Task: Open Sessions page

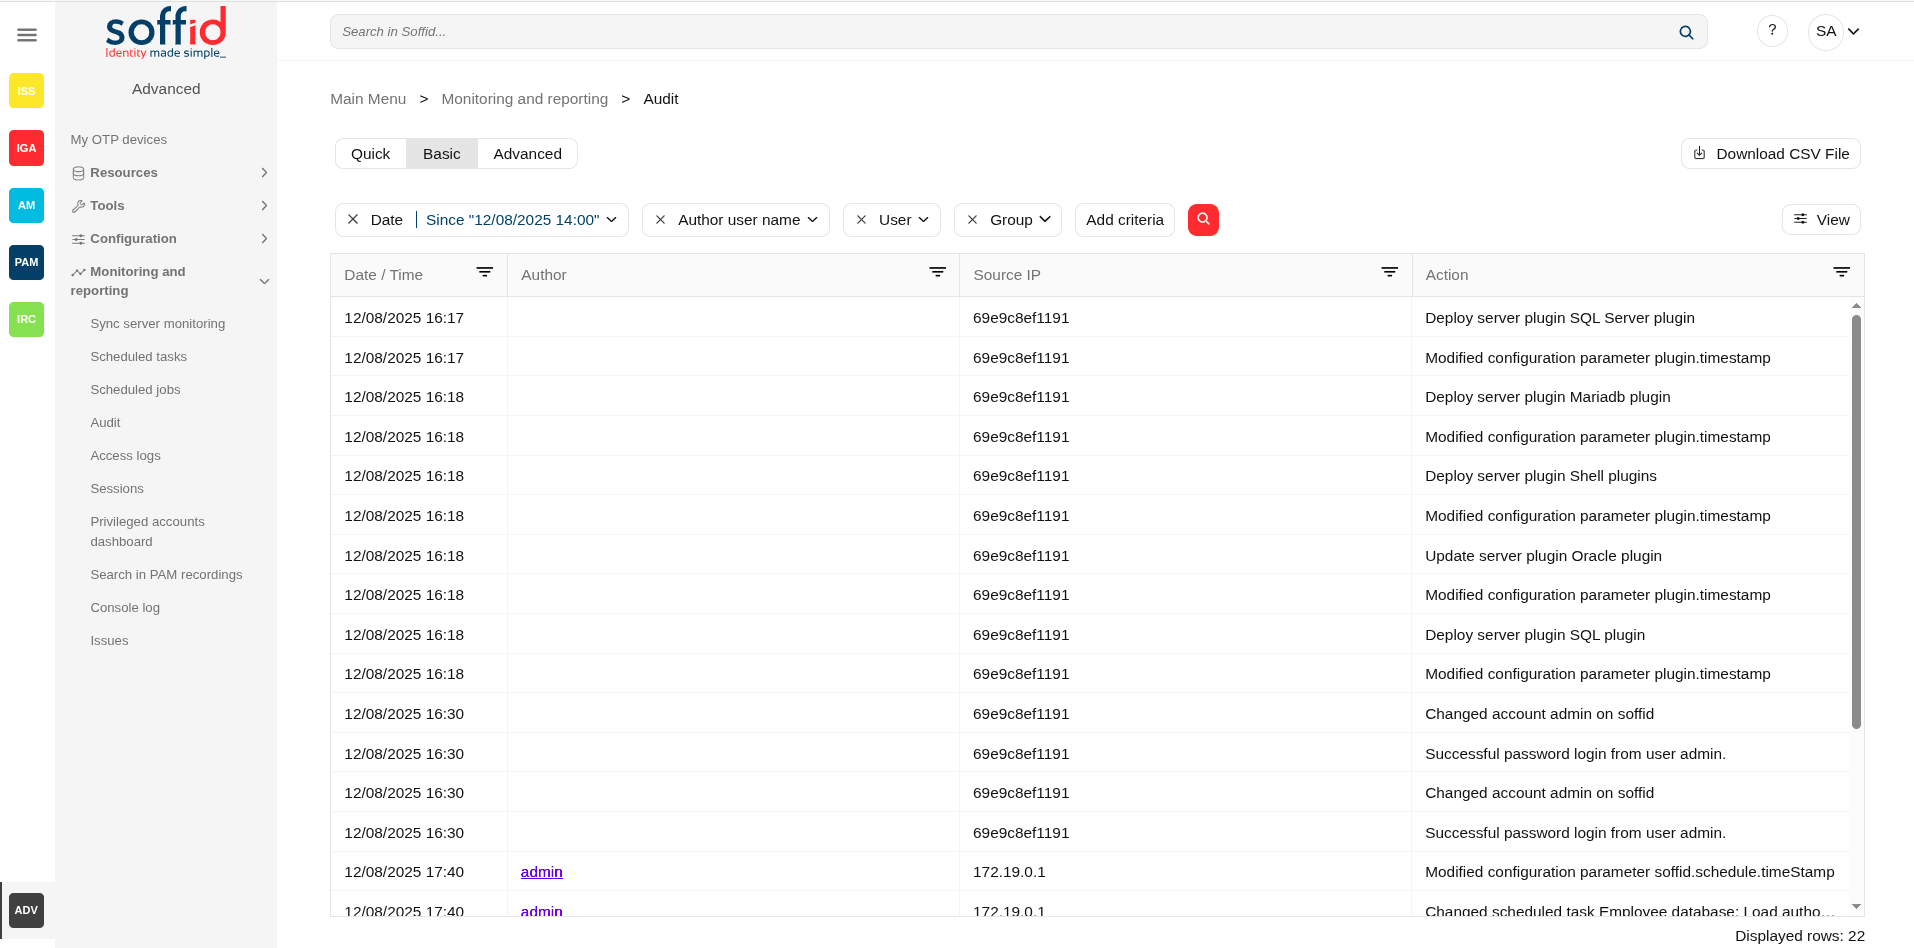Action: point(117,489)
